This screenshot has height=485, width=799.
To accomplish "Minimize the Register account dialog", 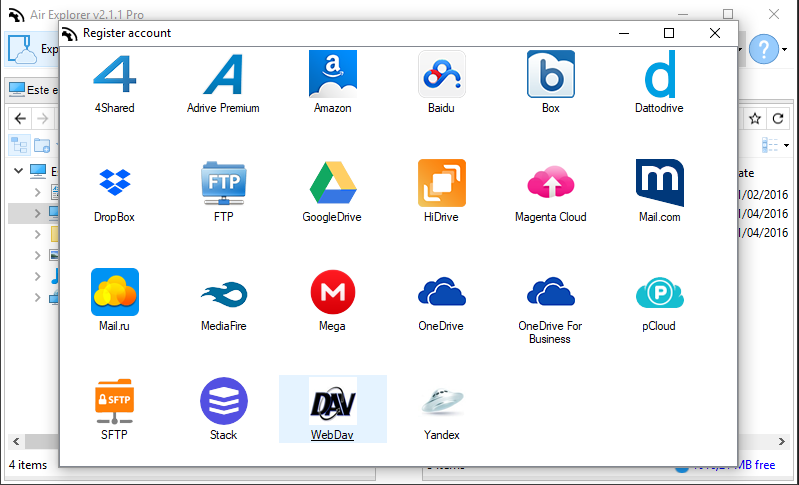I will tap(624, 33).
